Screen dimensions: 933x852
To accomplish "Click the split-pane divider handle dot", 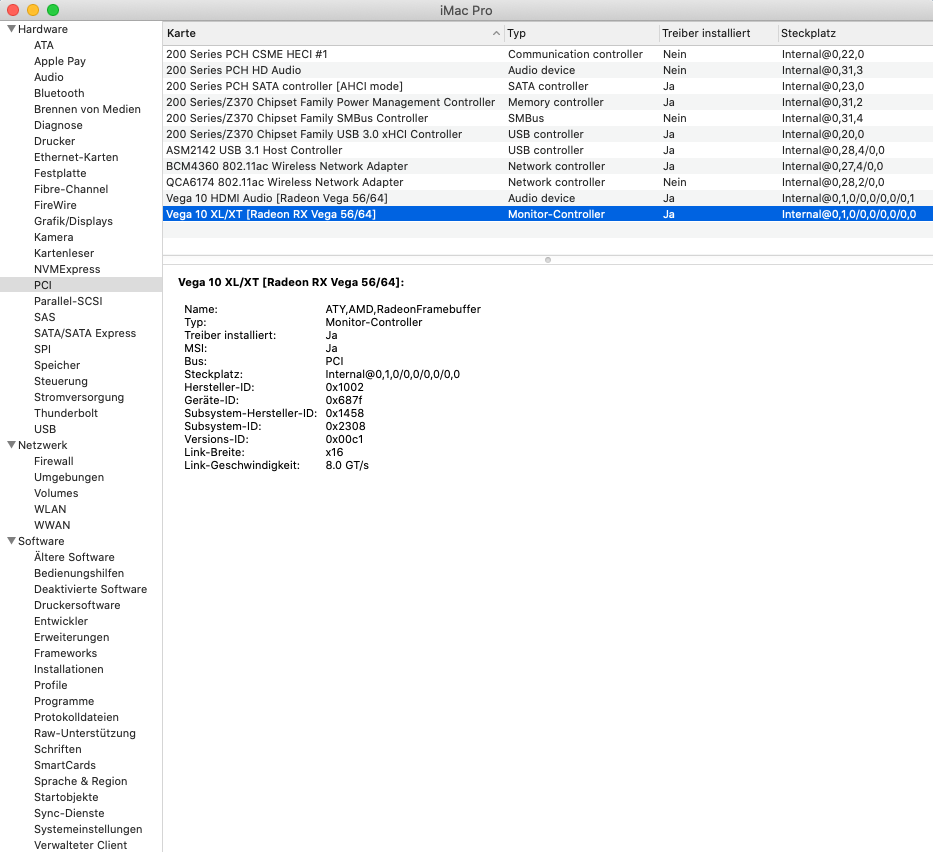I will (548, 260).
